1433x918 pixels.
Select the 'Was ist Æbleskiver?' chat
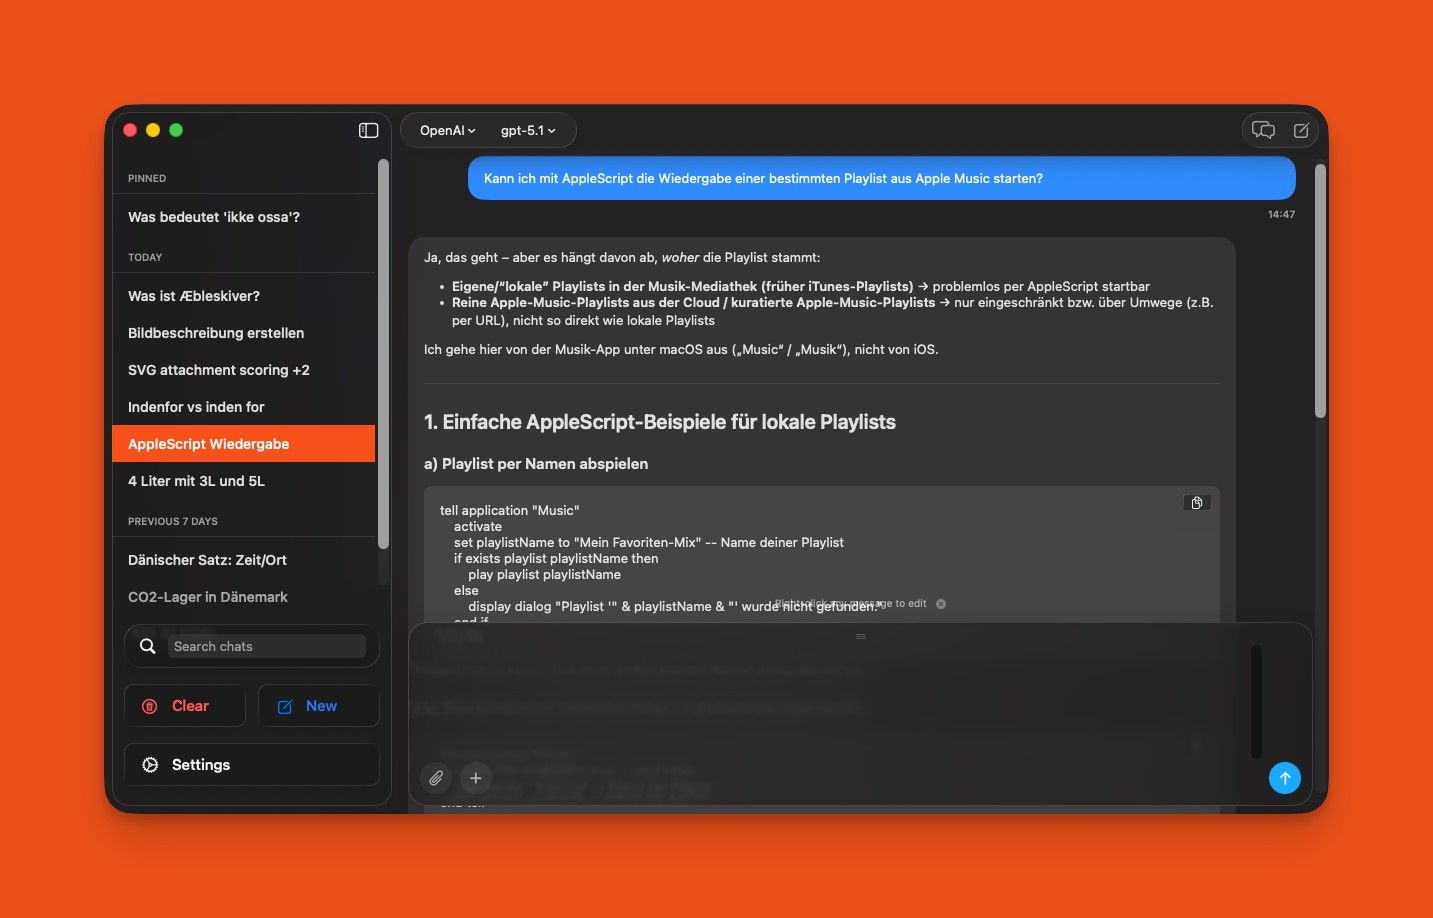click(194, 296)
